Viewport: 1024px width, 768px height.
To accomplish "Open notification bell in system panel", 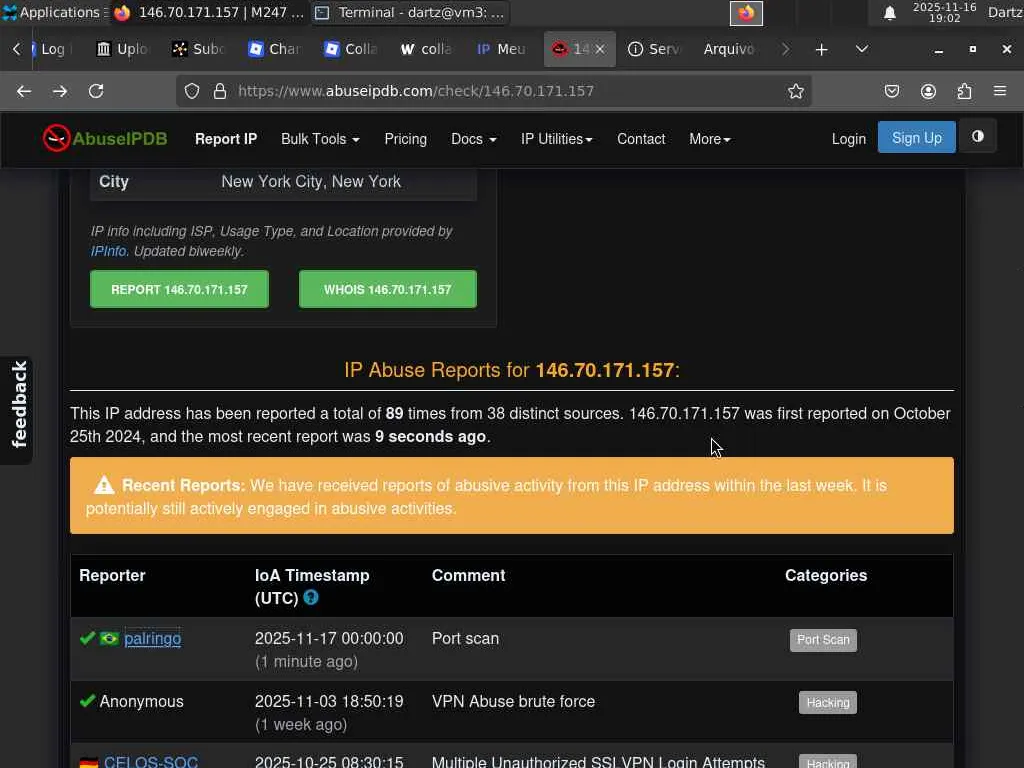I will [889, 13].
